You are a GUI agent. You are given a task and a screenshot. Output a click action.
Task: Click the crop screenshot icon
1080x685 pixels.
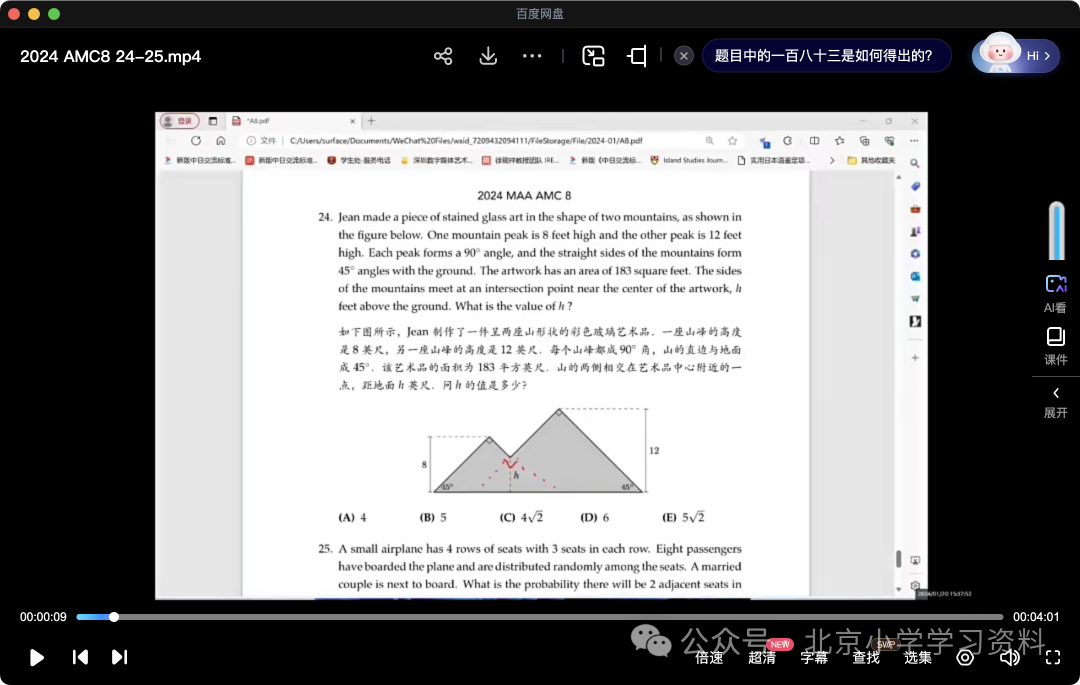[x=637, y=56]
